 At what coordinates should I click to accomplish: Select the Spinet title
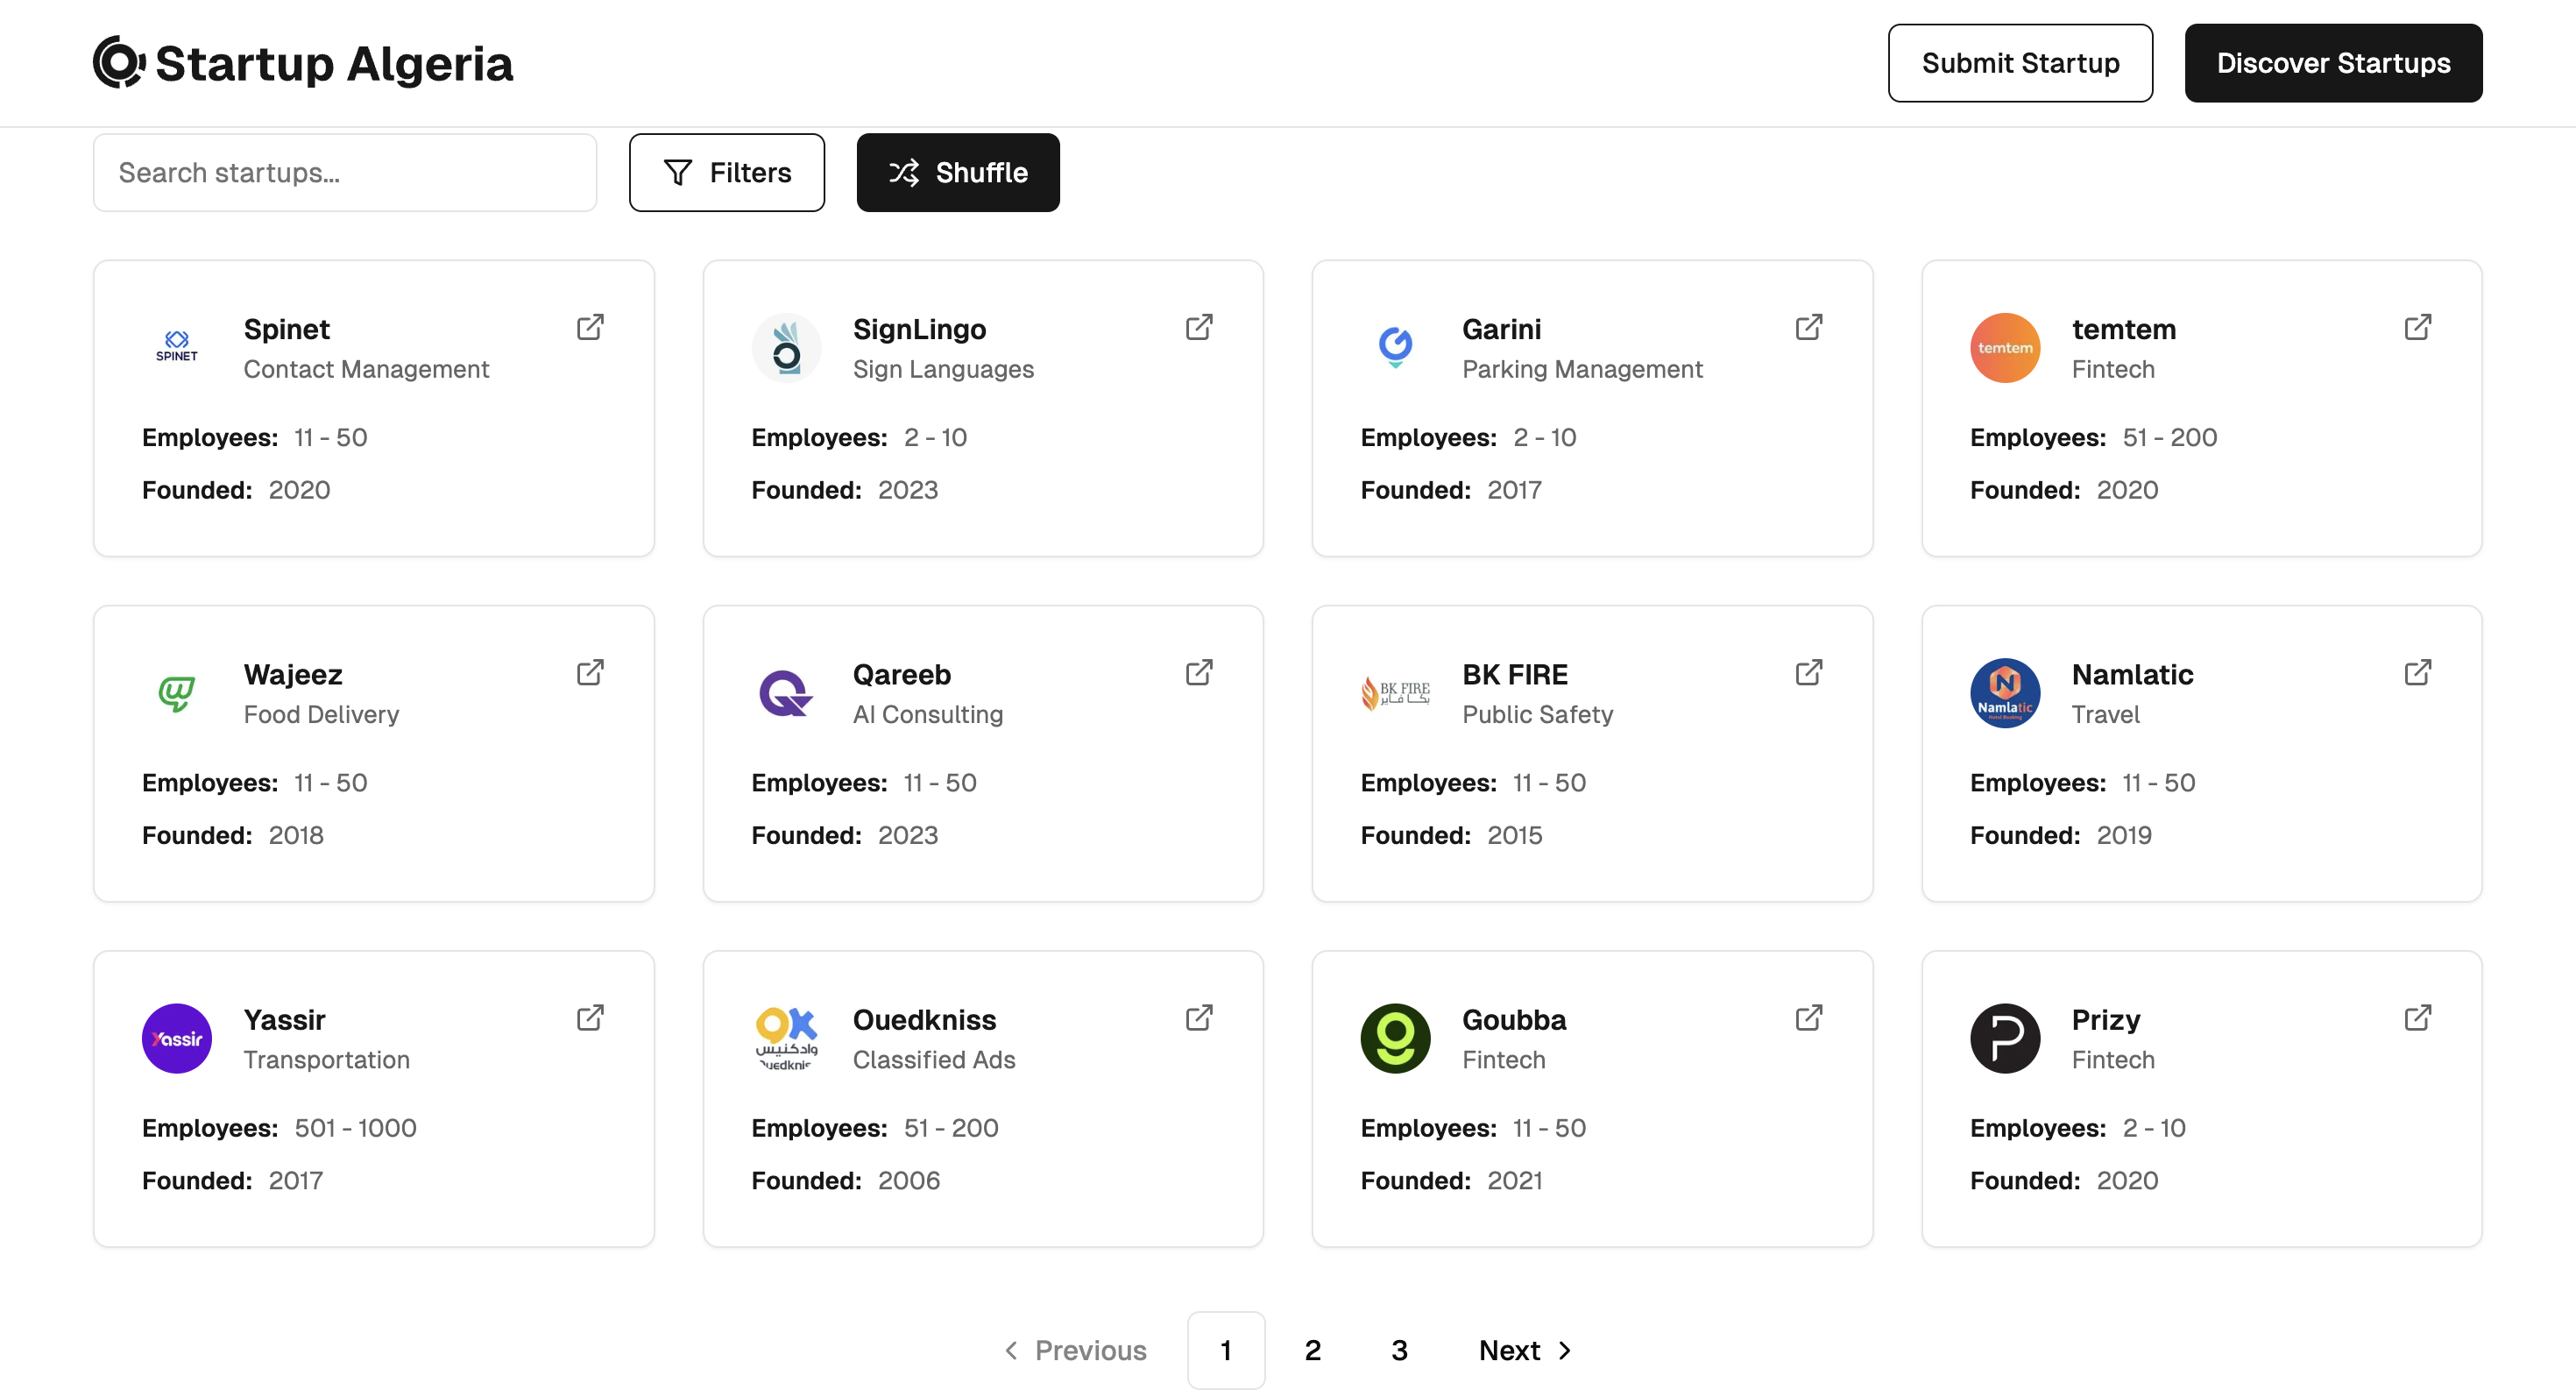coord(286,329)
